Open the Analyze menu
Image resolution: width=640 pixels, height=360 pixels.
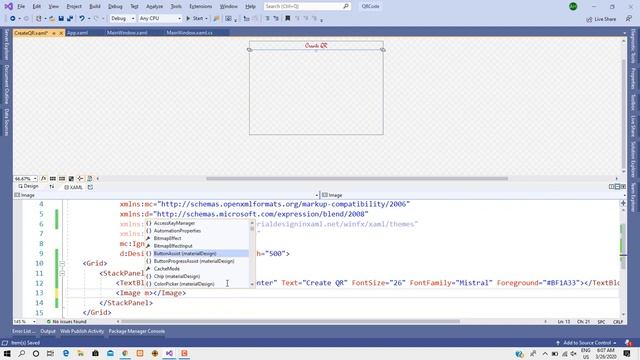pyautogui.click(x=154, y=7)
